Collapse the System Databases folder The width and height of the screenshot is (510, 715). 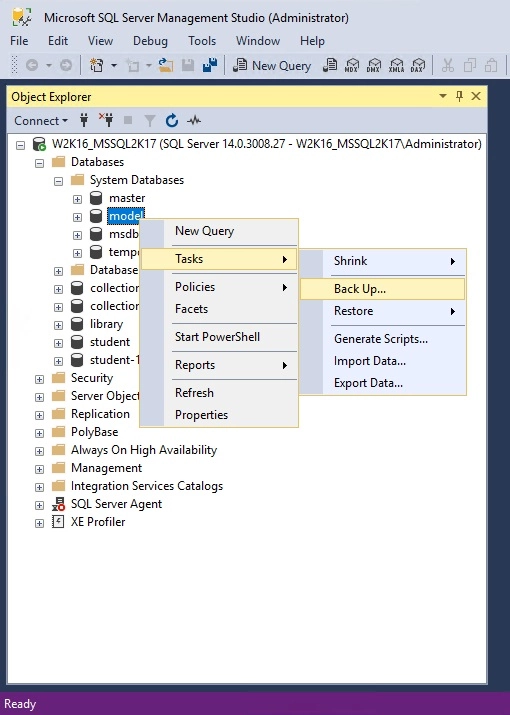(x=58, y=181)
